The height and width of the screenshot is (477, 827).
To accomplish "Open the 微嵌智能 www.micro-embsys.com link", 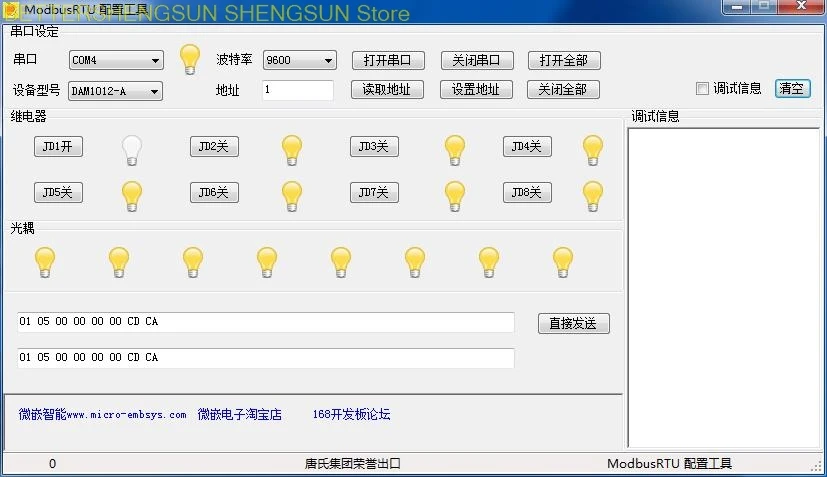I will (x=102, y=414).
